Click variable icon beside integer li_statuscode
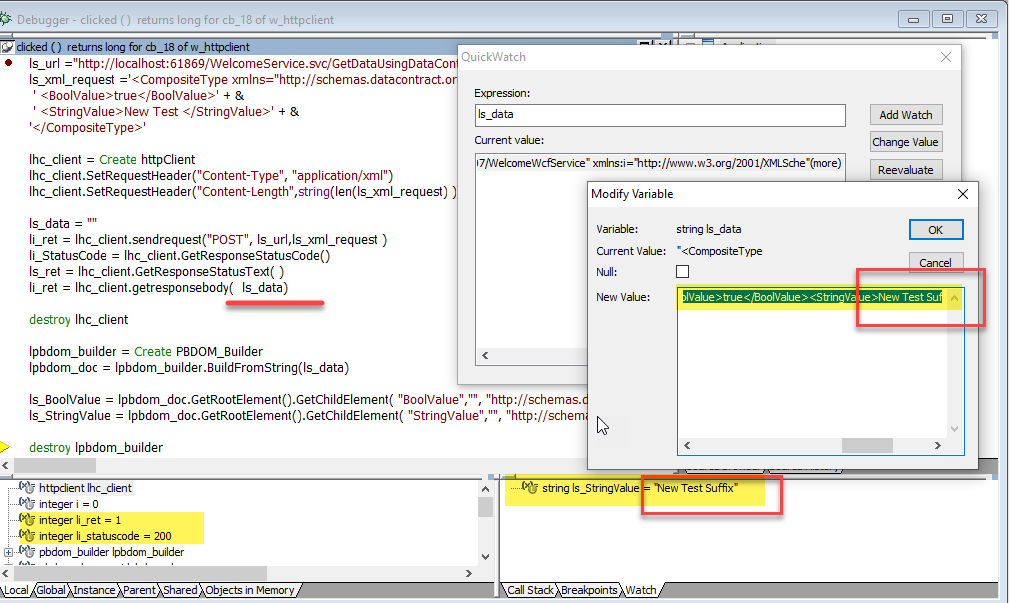Viewport: 1010px width, 603px height. pyautogui.click(x=27, y=536)
